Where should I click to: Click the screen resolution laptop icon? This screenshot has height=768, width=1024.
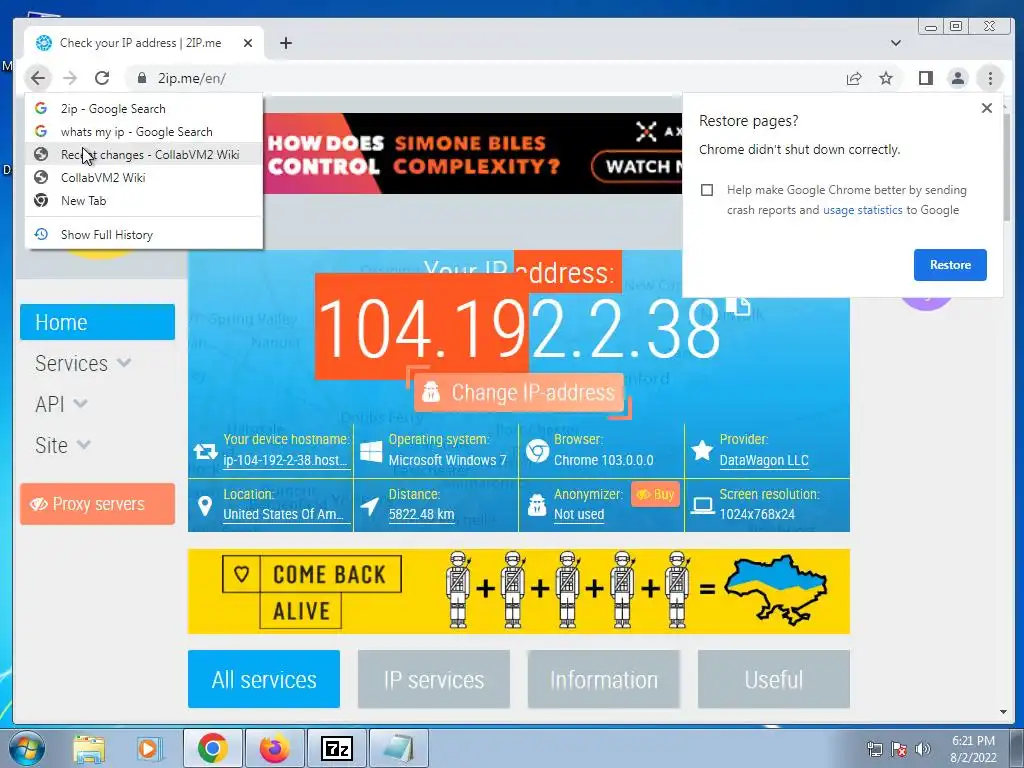tap(702, 506)
